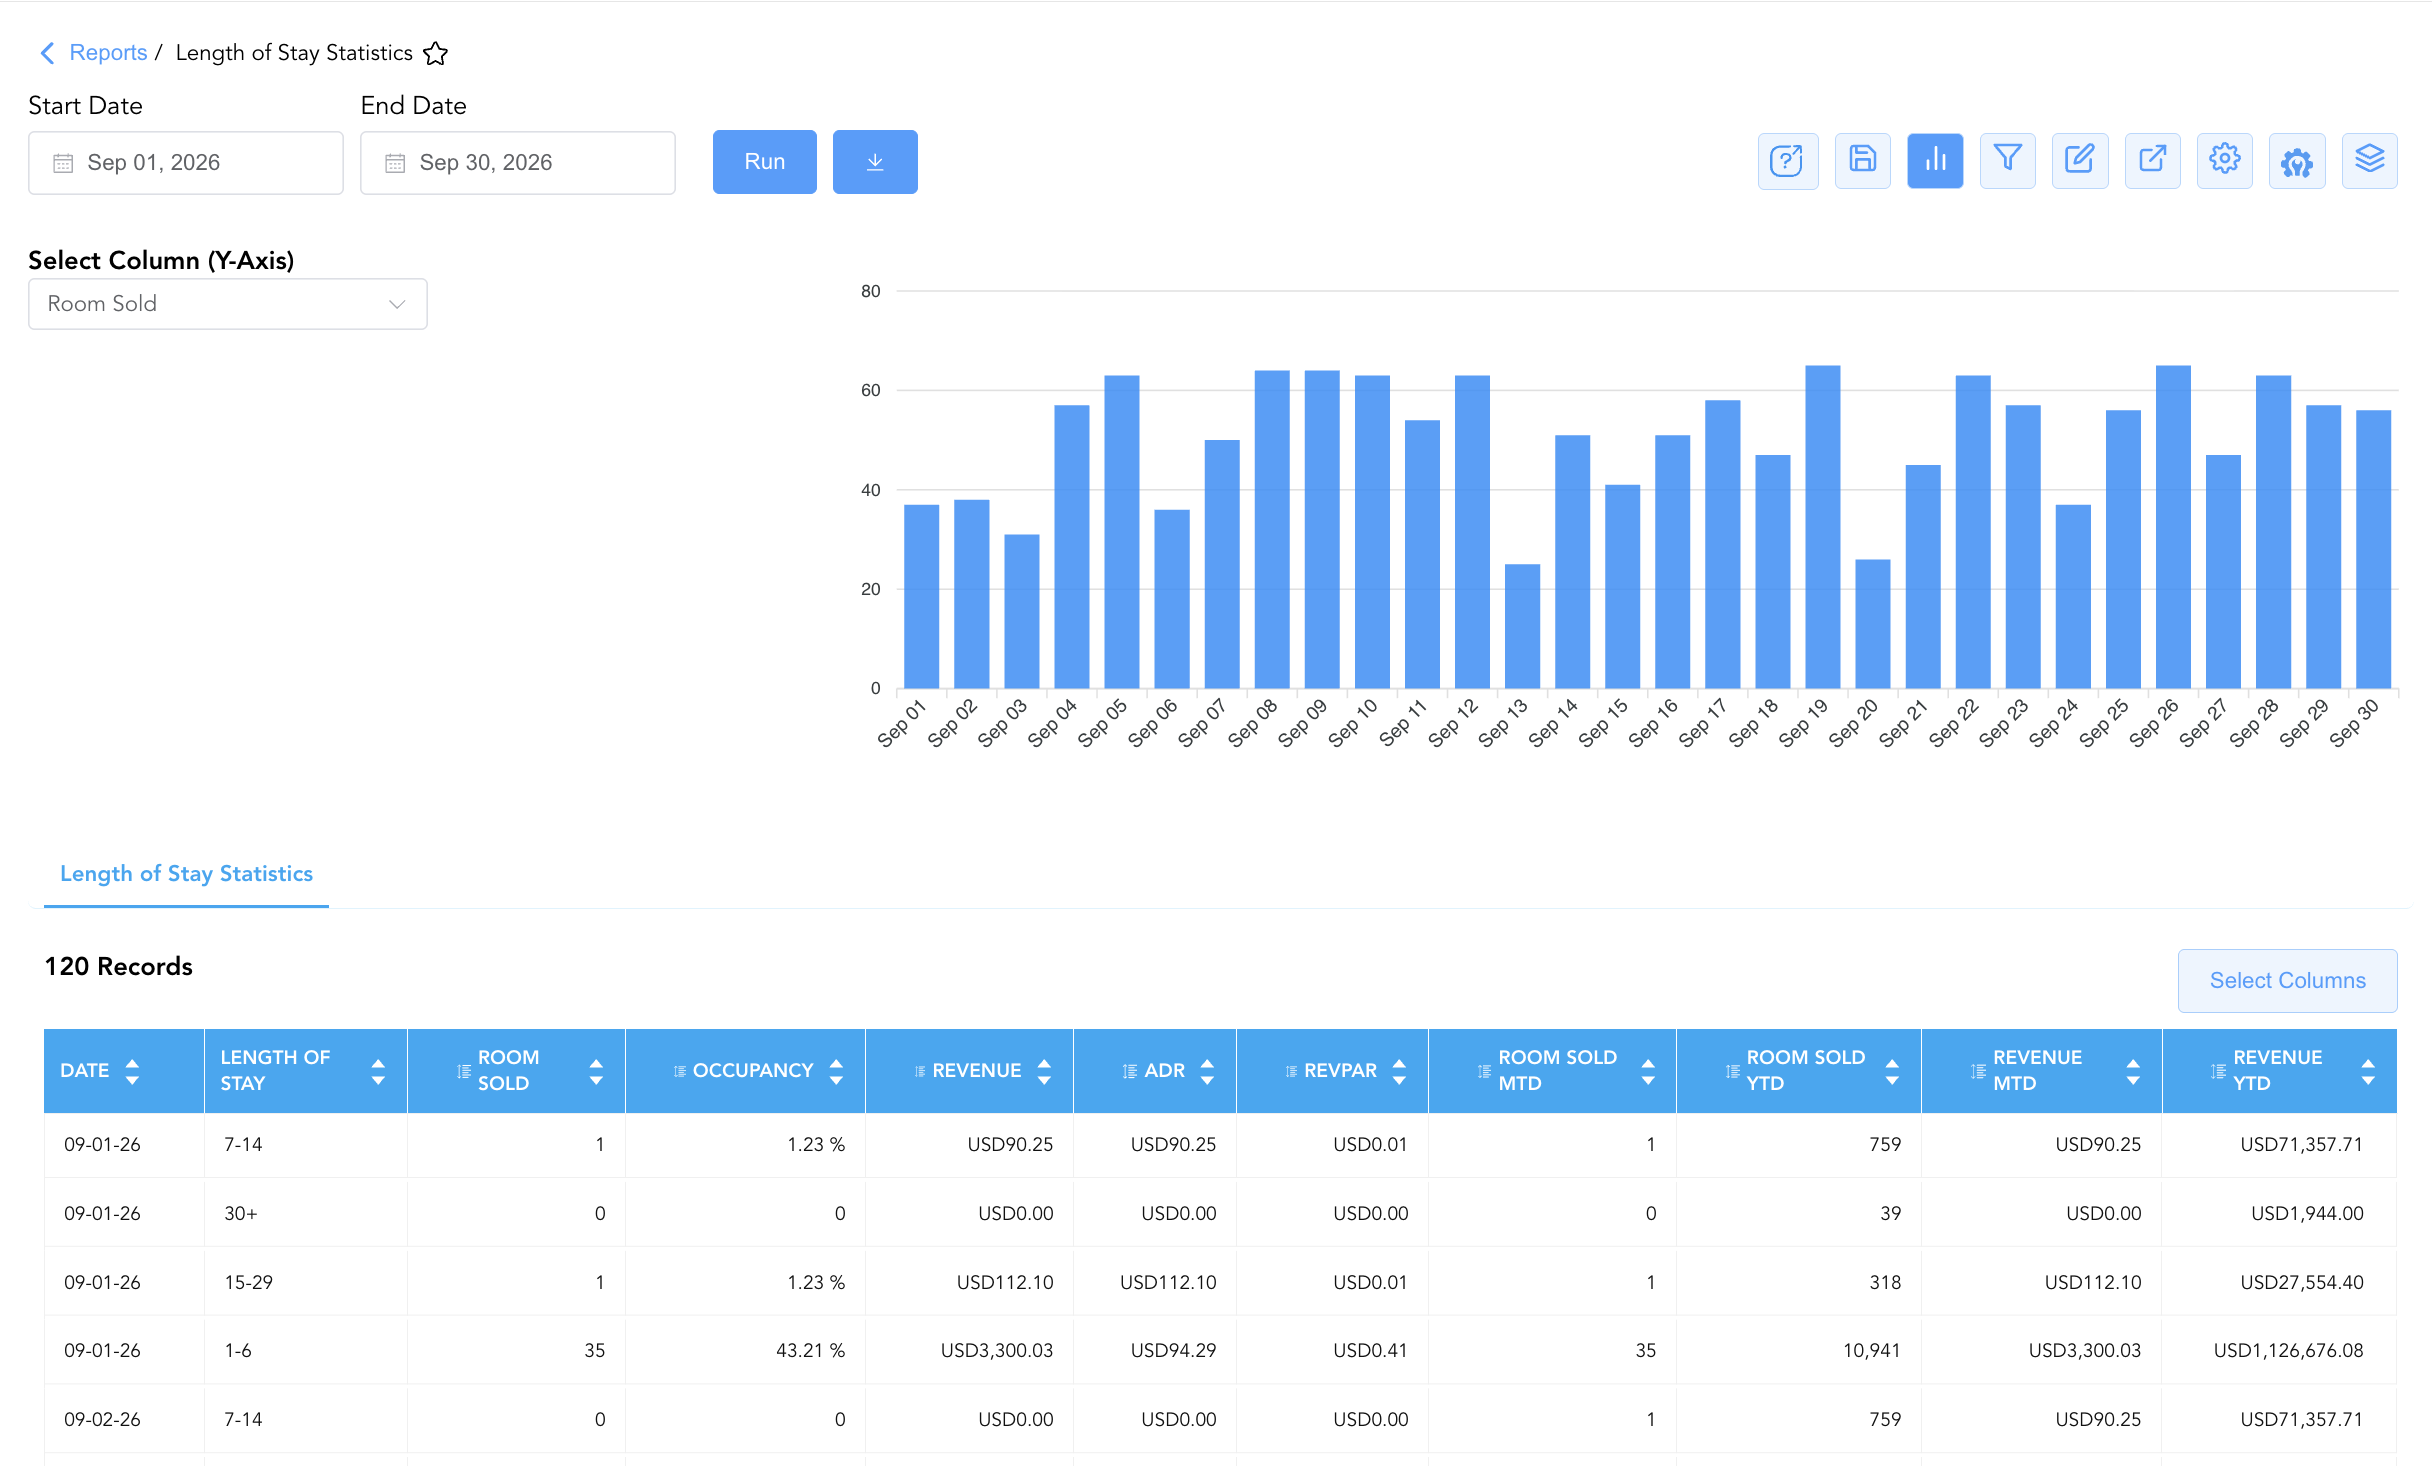Sort the ROOM SOLD MTD column
This screenshot has width=2432, height=1466.
pyautogui.click(x=1648, y=1071)
